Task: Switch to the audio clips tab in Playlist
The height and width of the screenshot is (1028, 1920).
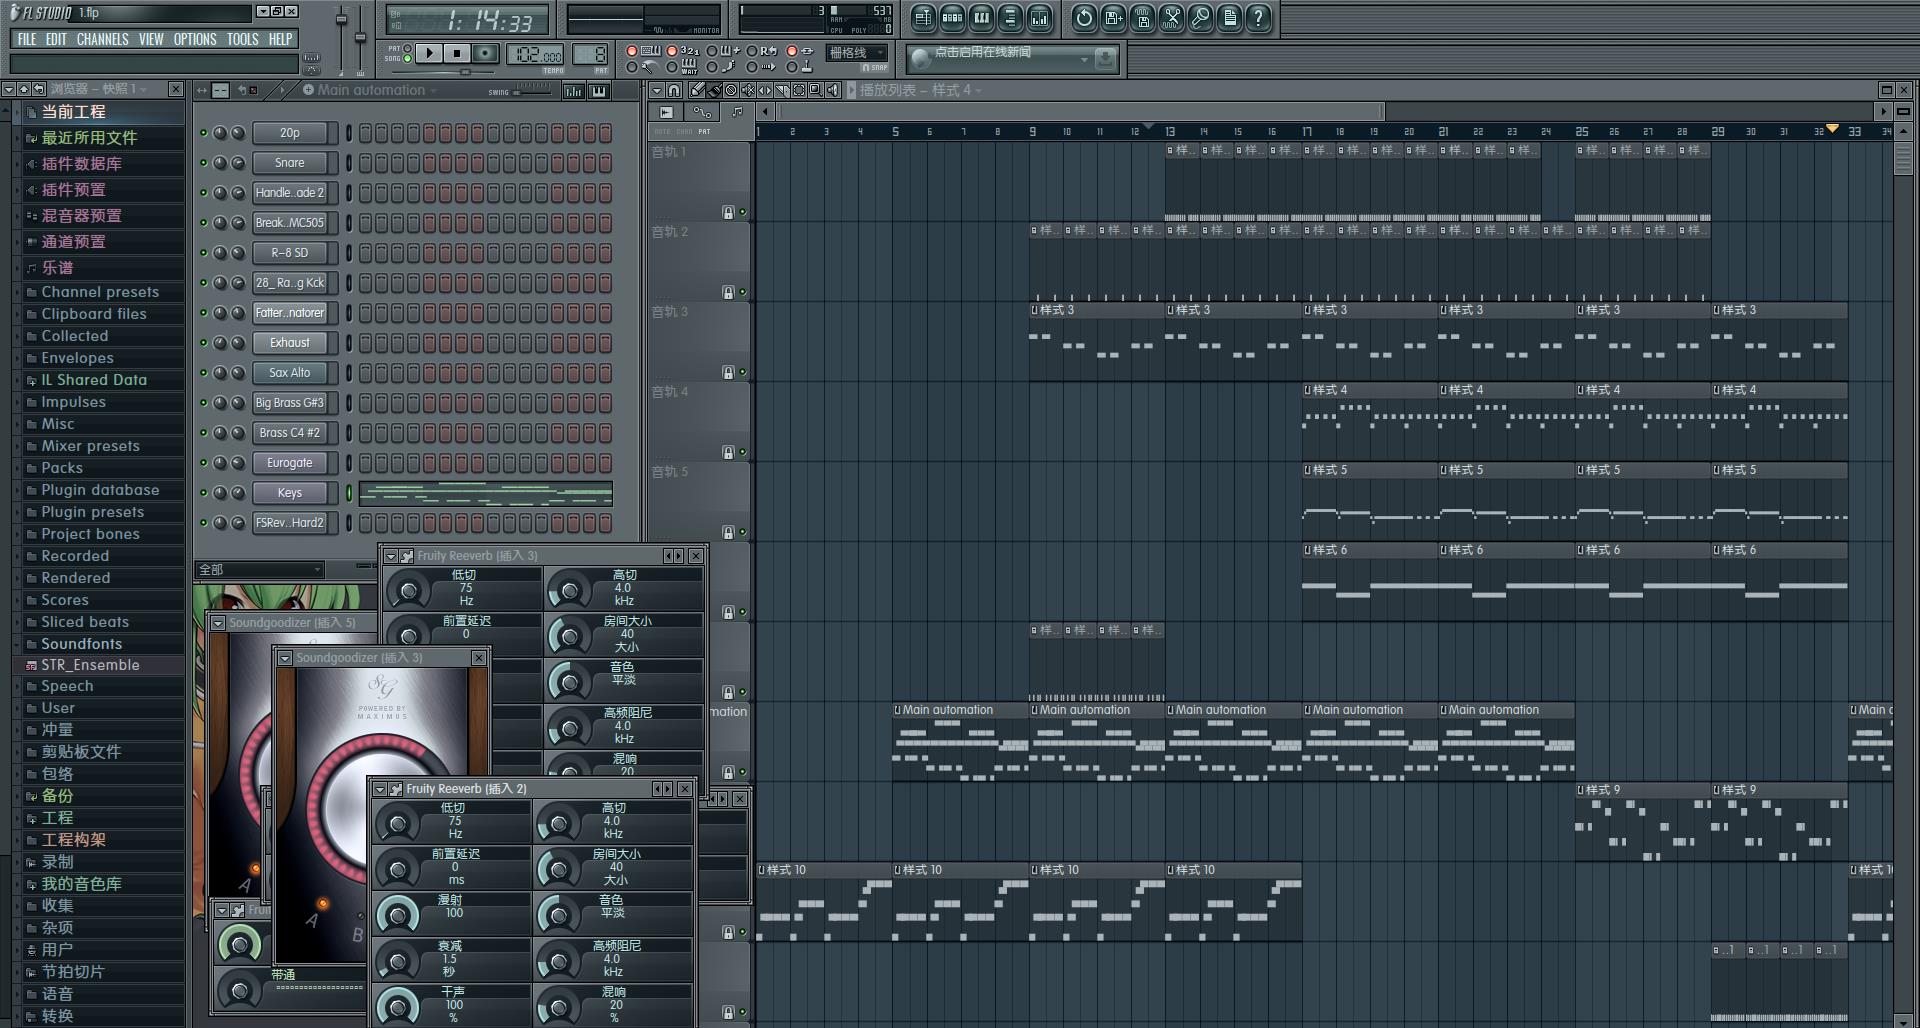Action: pos(666,113)
